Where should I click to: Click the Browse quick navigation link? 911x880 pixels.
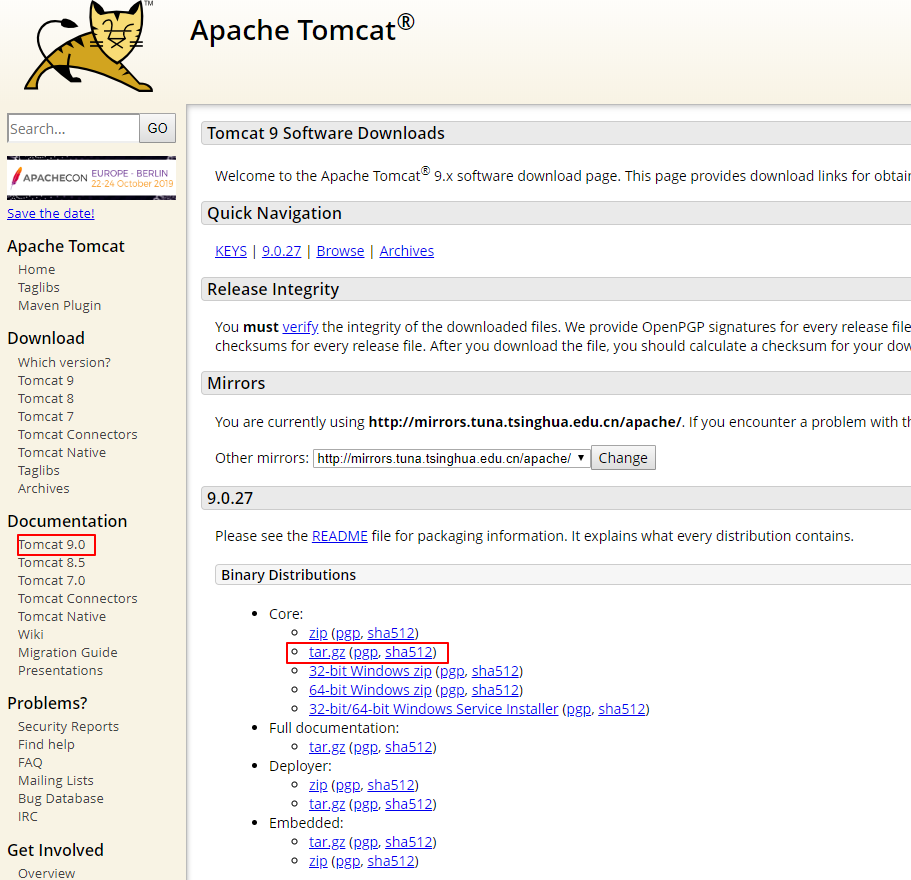(x=340, y=251)
